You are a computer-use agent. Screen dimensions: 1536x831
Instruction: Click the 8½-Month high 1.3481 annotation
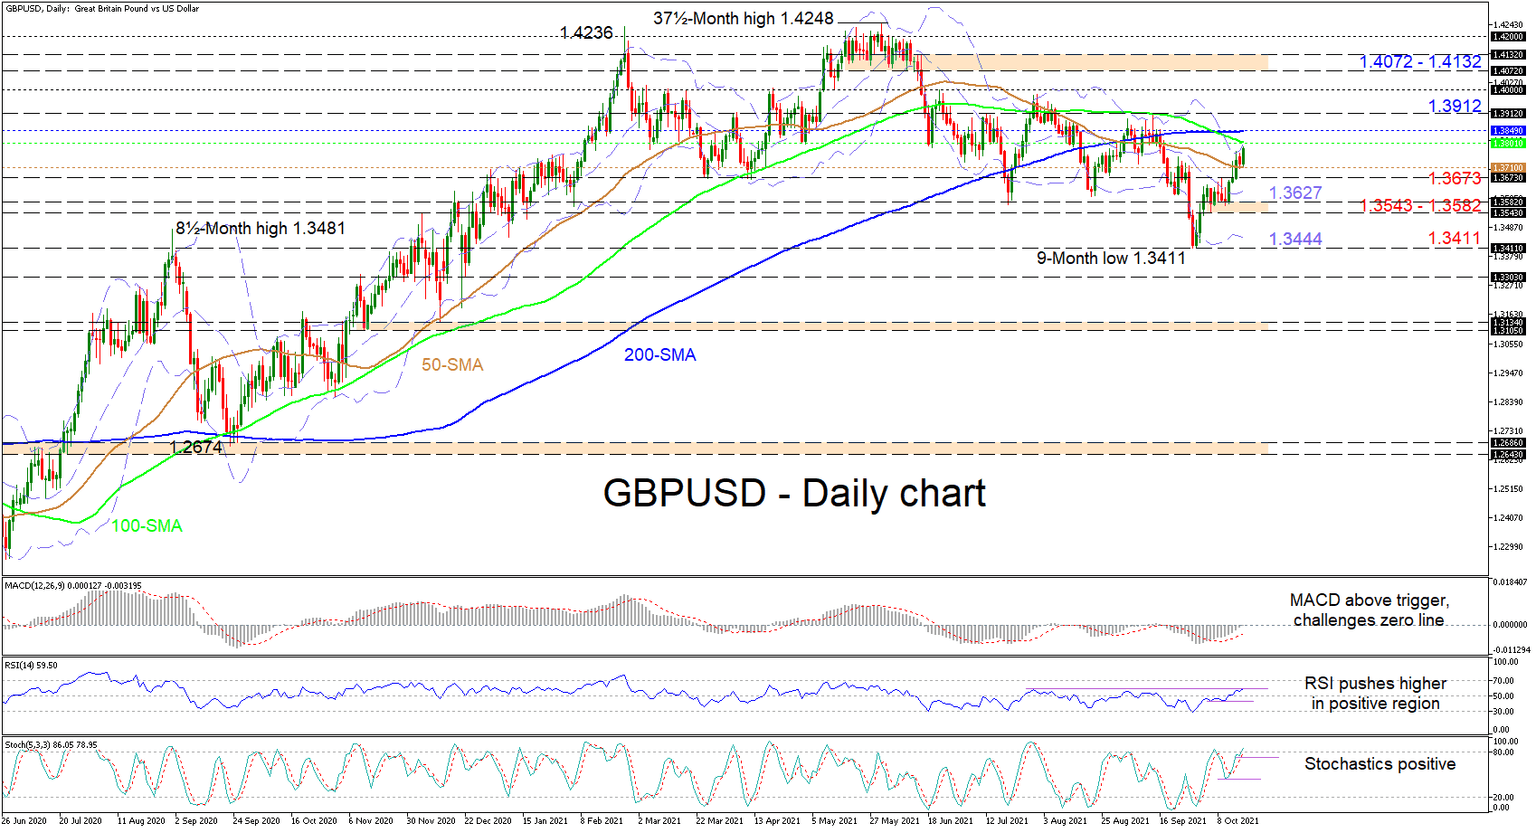pyautogui.click(x=260, y=229)
